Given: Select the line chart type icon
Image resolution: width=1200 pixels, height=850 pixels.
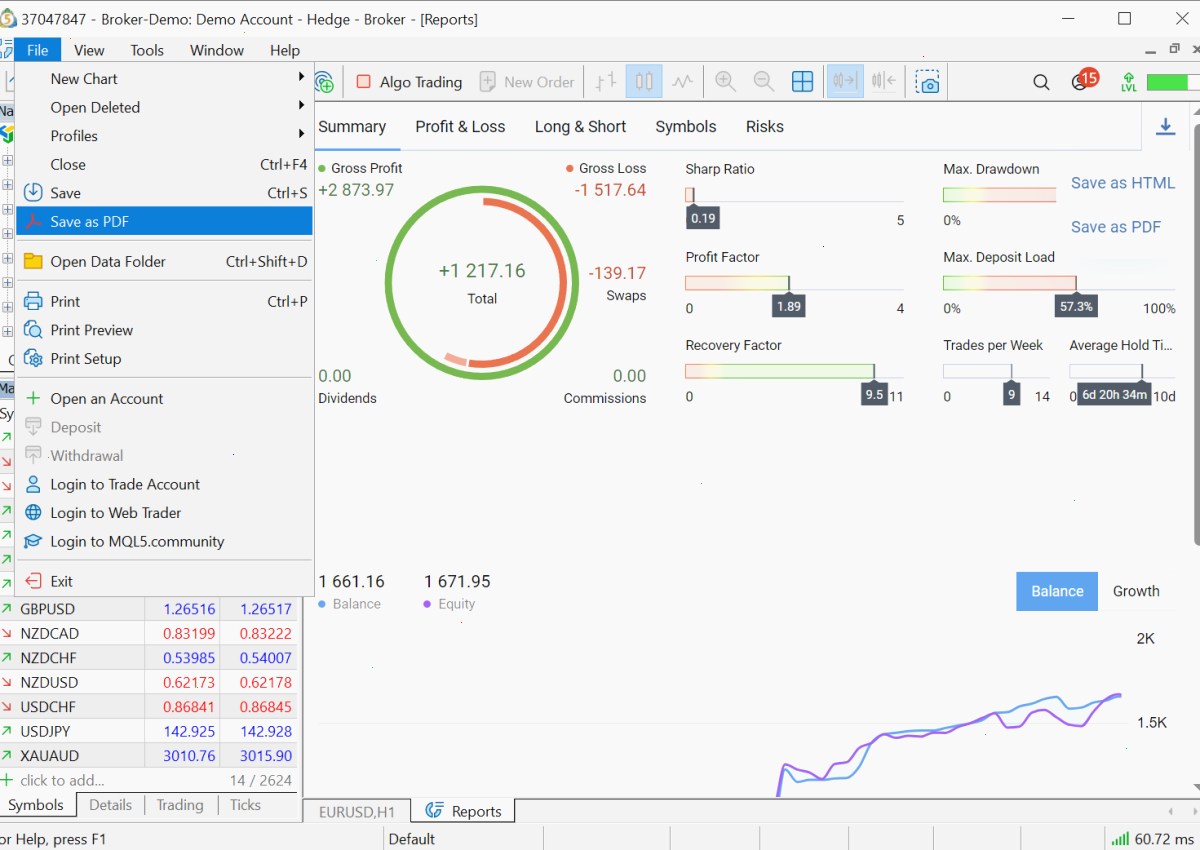Looking at the screenshot, I should pyautogui.click(x=682, y=82).
